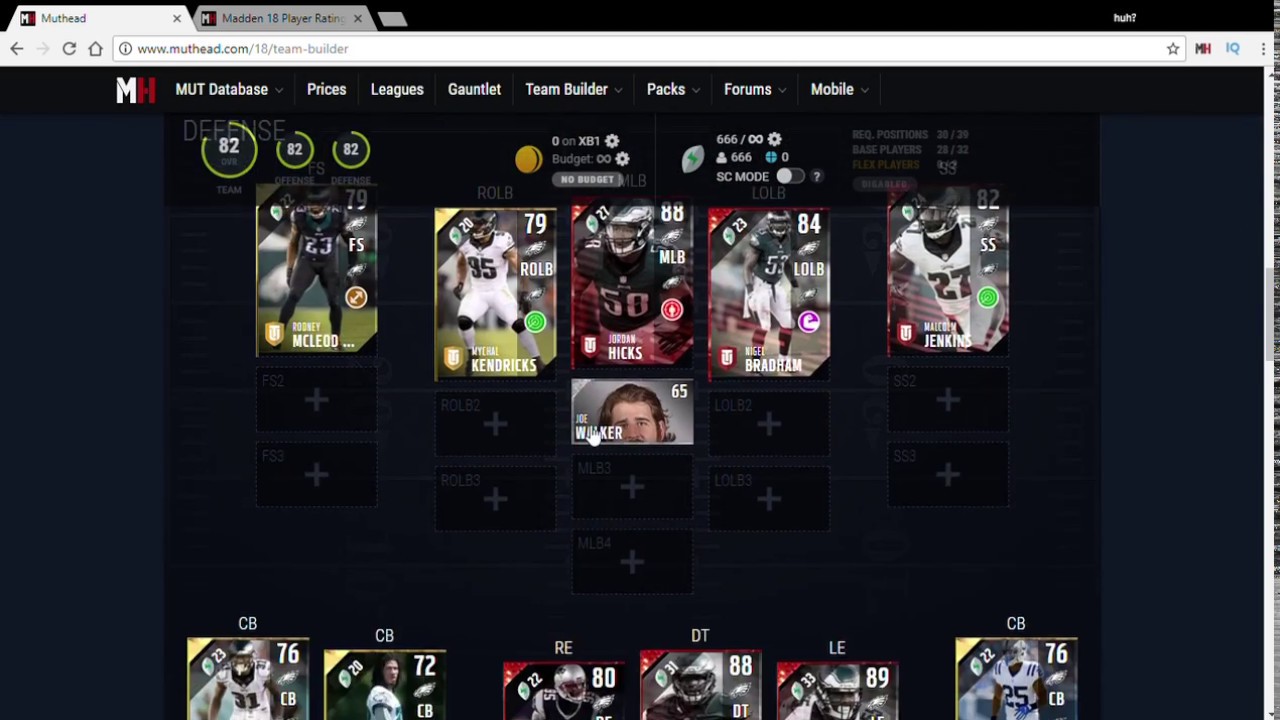Select the Malcolm Jenkins SS card
This screenshot has height=720, width=1280.
[x=948, y=270]
